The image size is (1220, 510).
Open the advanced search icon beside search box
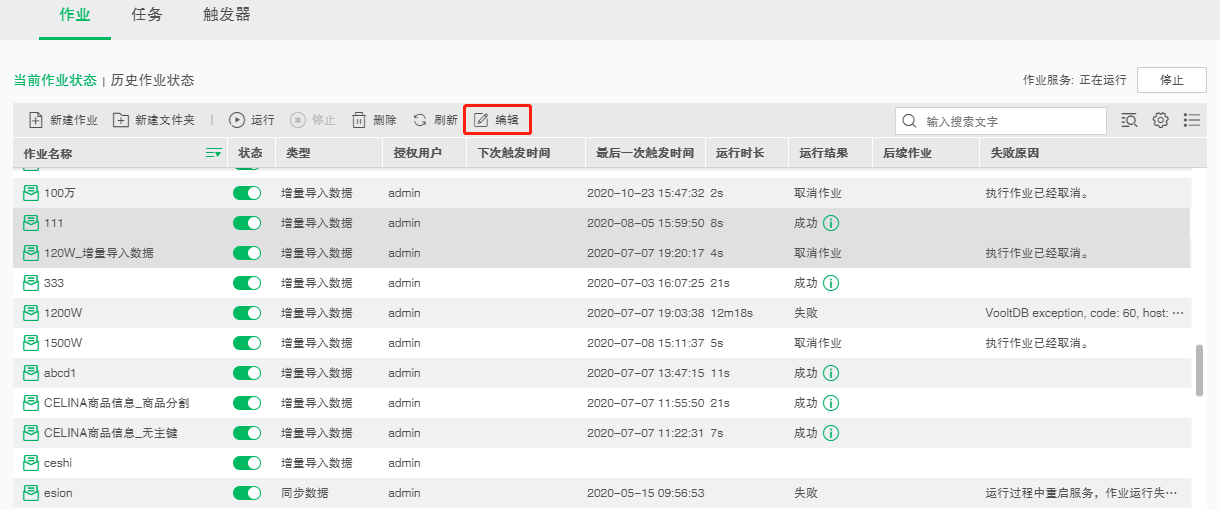pos(1129,120)
